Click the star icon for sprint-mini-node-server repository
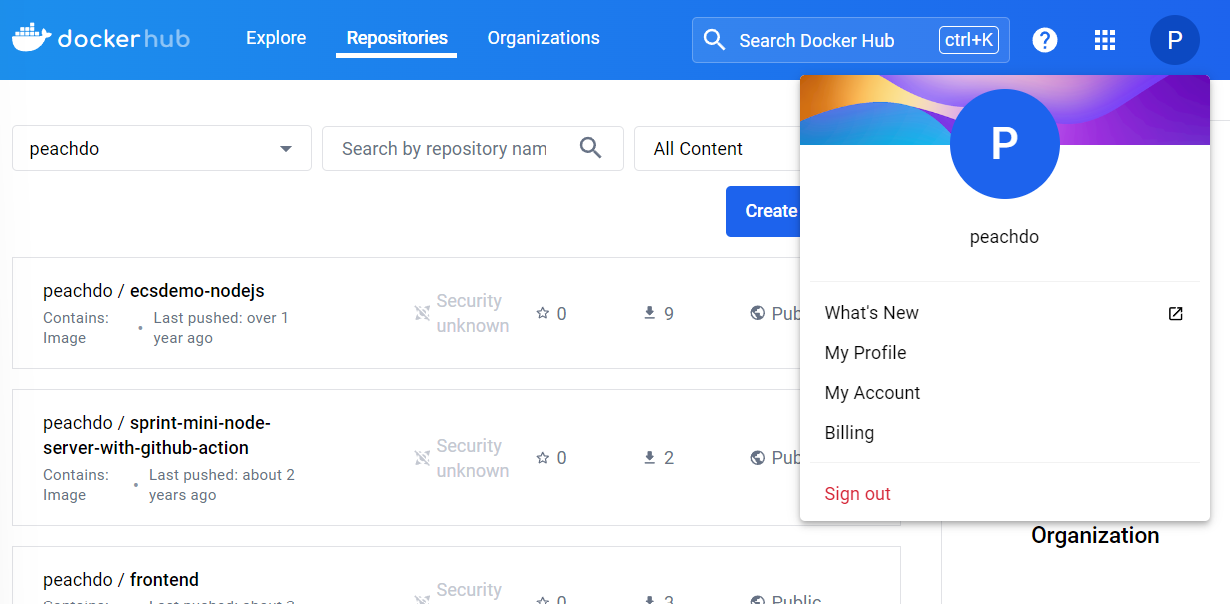This screenshot has height=604, width=1230. pyautogui.click(x=543, y=458)
